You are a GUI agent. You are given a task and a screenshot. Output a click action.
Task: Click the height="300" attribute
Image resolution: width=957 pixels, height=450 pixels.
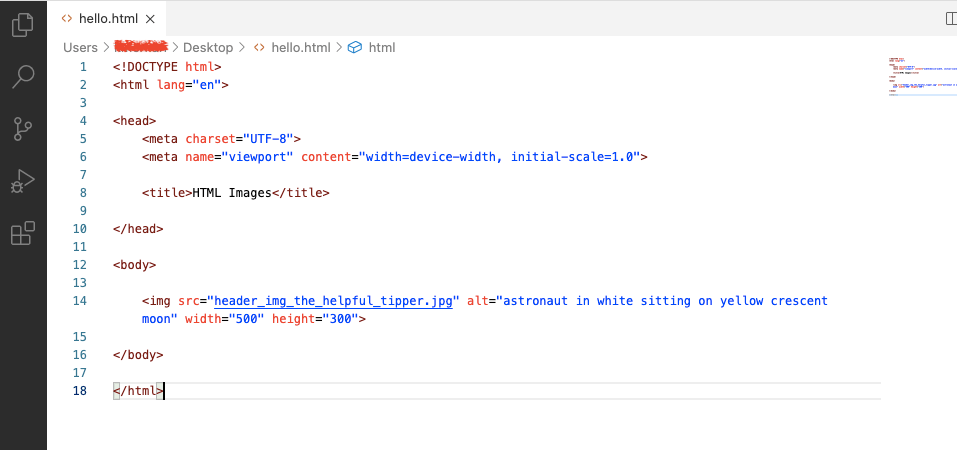tap(315, 319)
